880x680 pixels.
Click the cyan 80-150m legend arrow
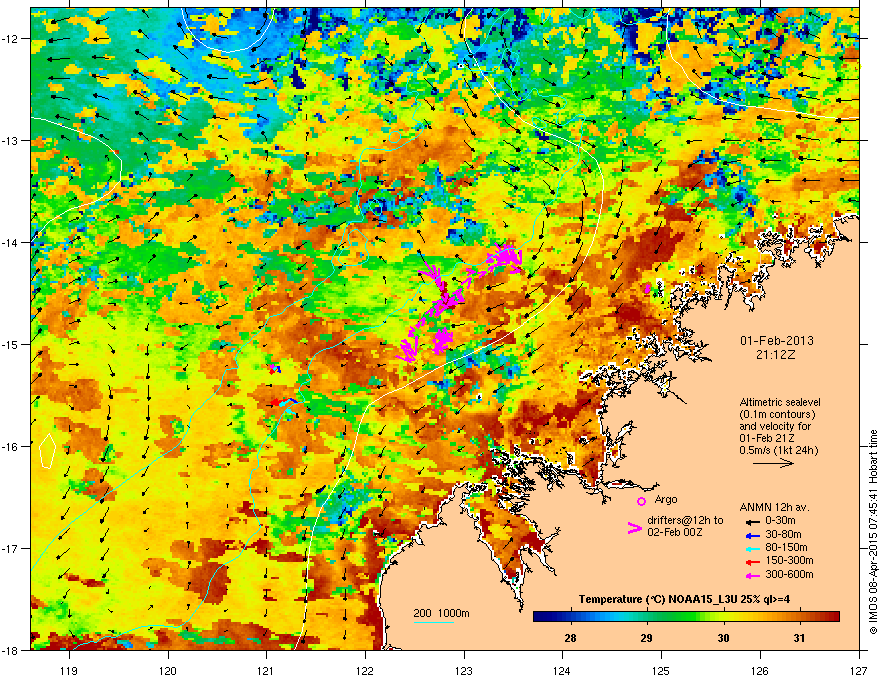753,548
